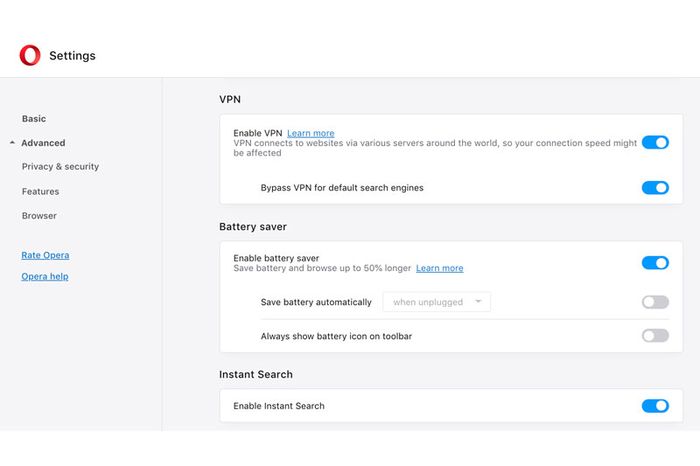Screen dimensions: 700x466
Task: Enable Always show battery icon on toolbar
Action: point(655,336)
